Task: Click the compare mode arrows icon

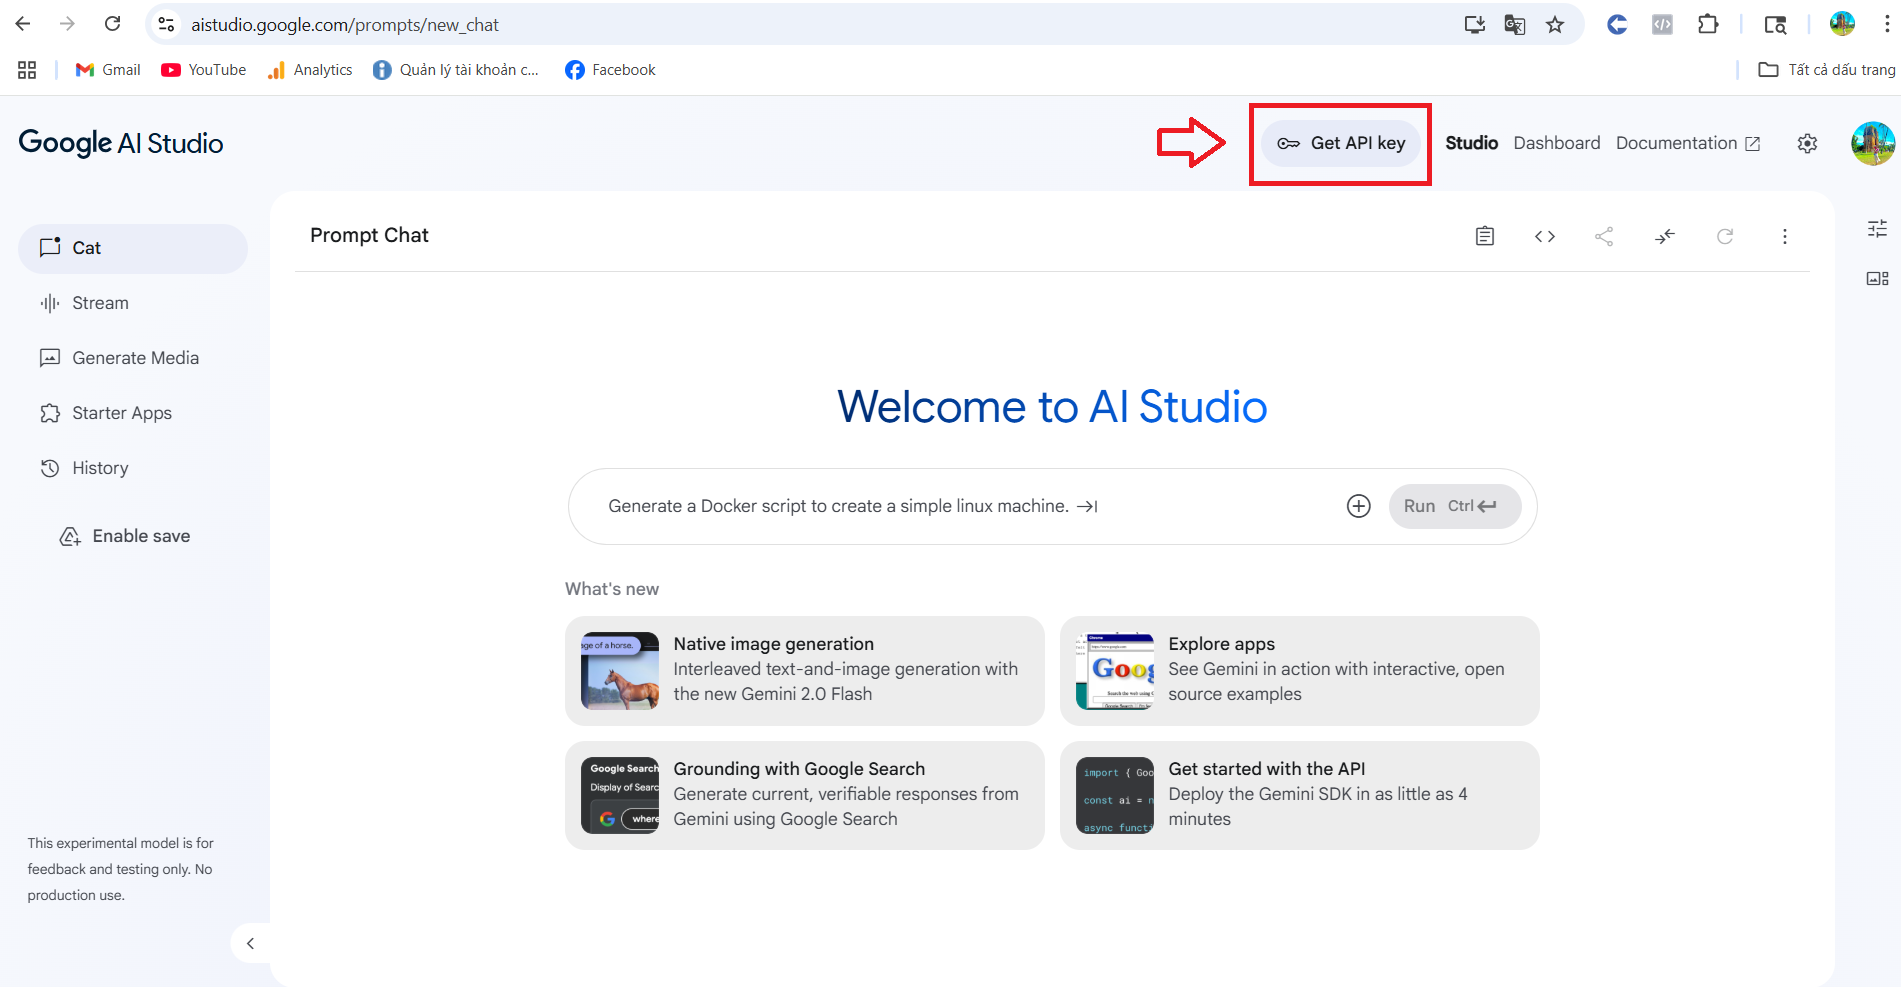Action: [x=1665, y=236]
